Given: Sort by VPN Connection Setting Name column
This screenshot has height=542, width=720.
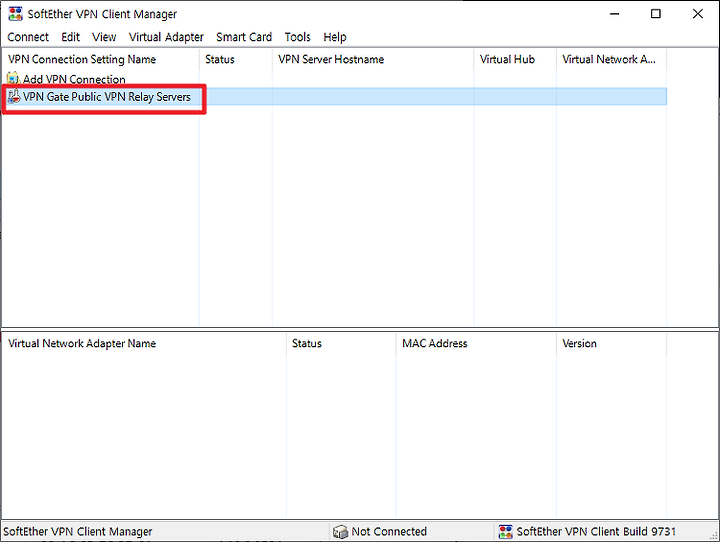Looking at the screenshot, I should point(101,59).
